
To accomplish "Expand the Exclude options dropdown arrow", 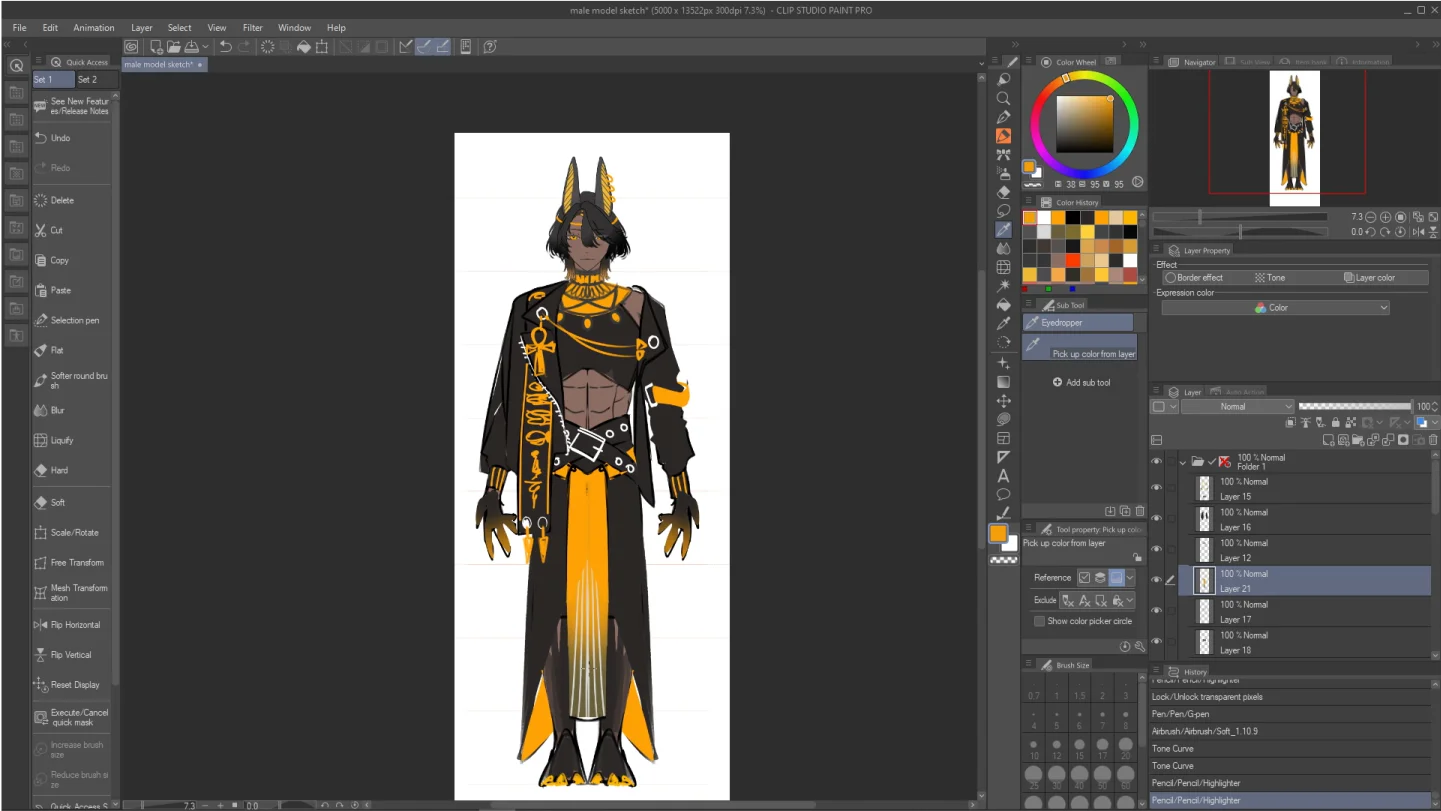I will click(x=1130, y=600).
